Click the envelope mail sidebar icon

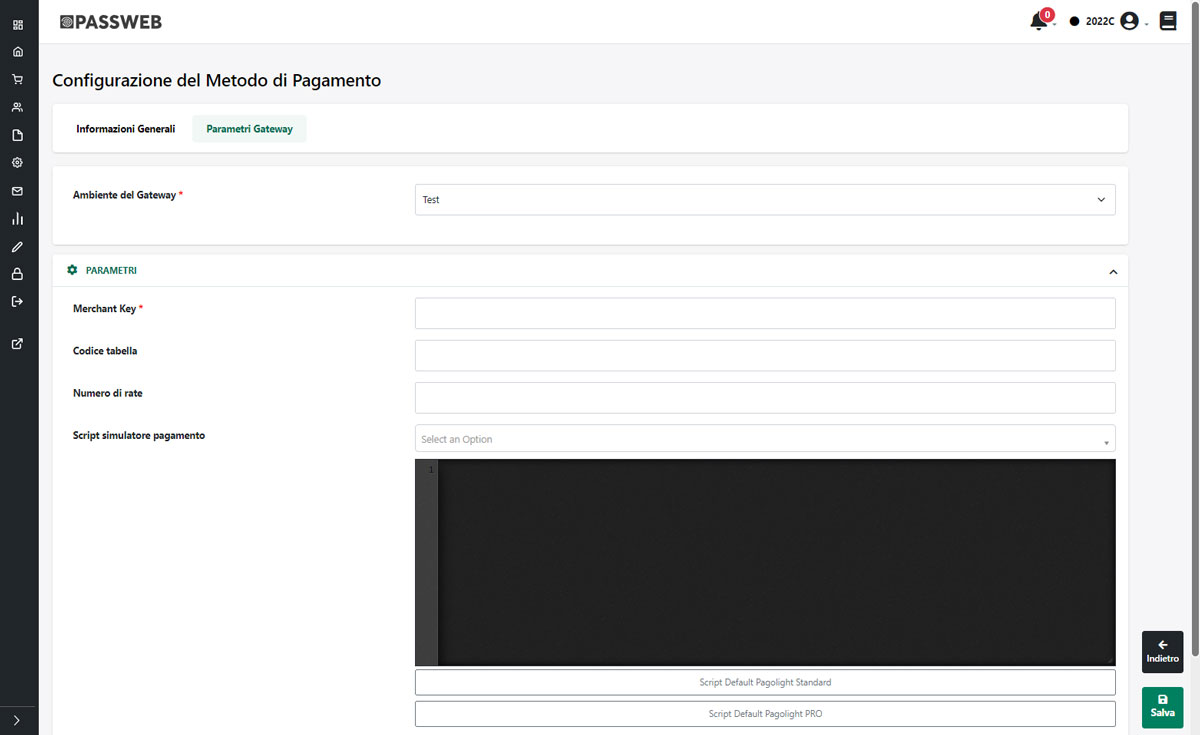pyautogui.click(x=17, y=191)
